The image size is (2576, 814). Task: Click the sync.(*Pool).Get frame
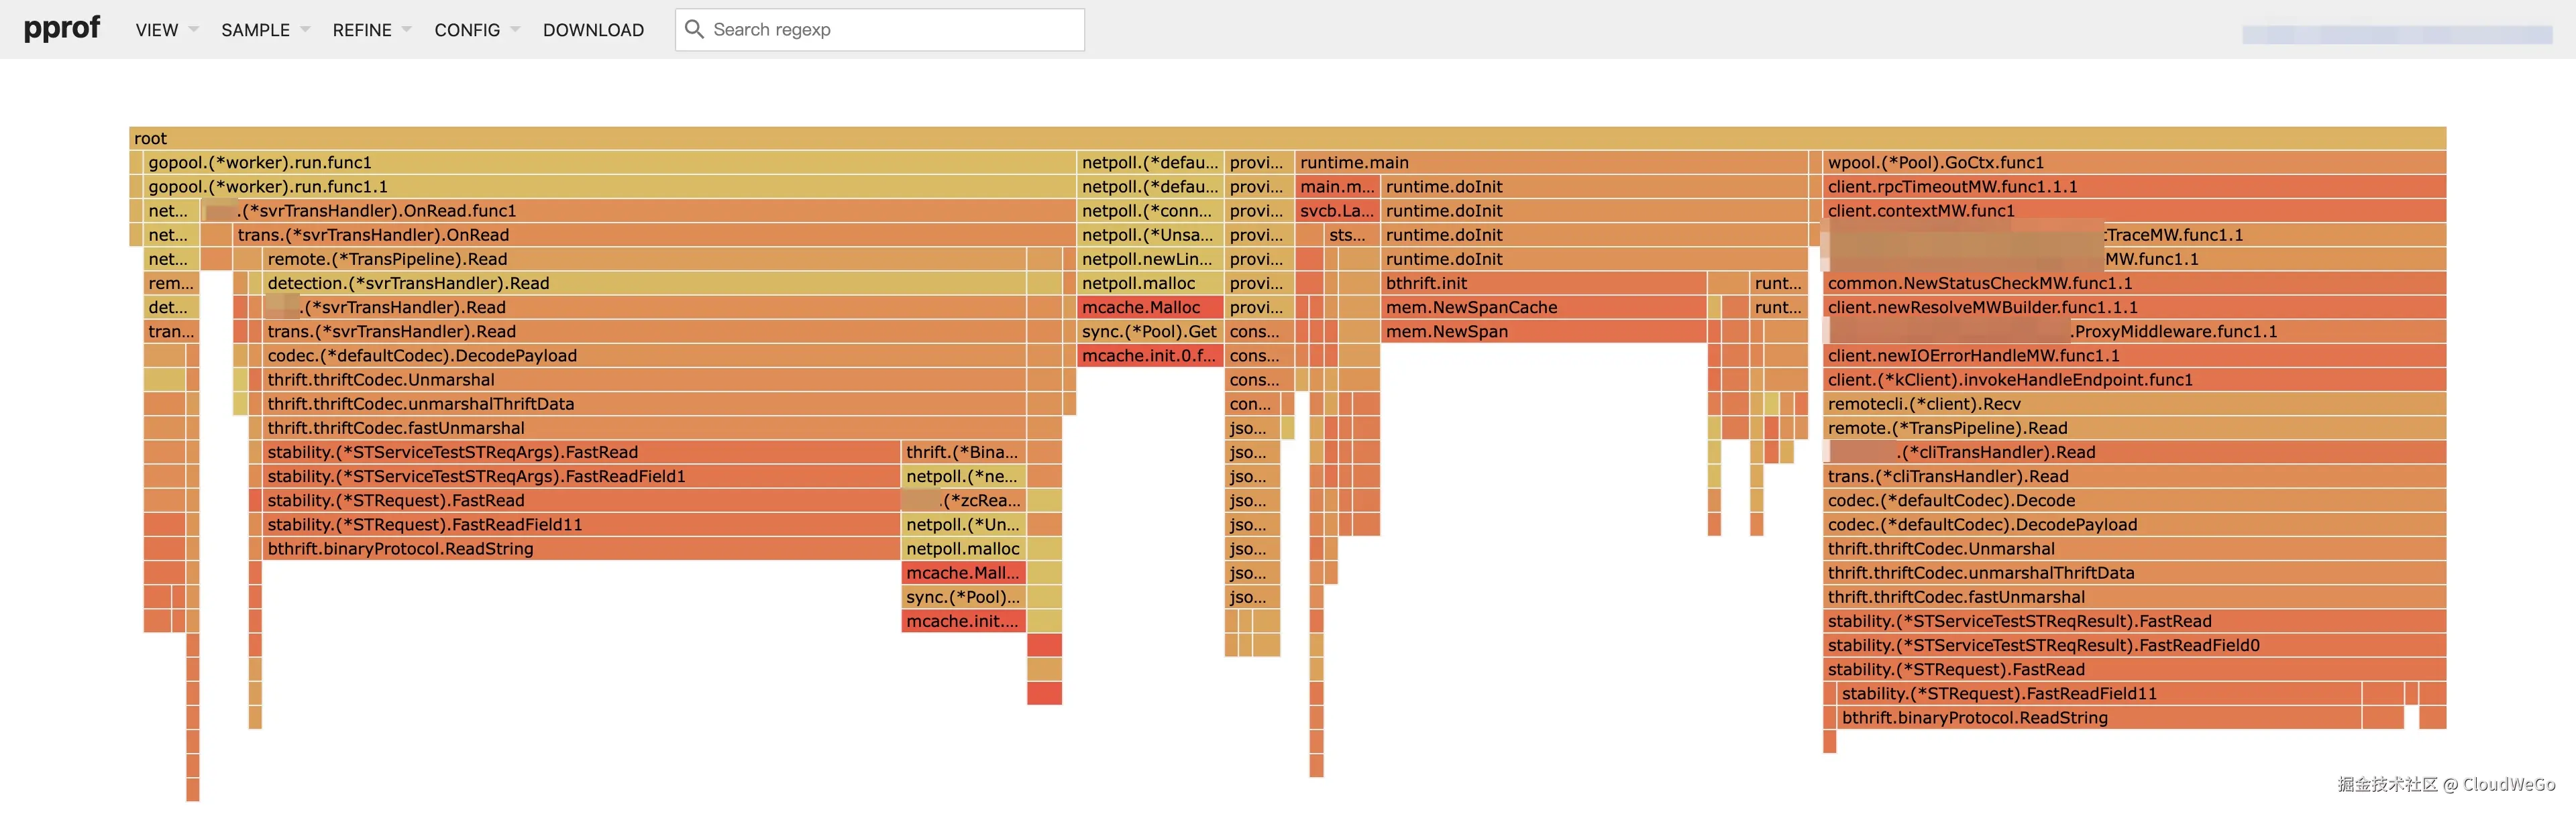pyautogui.click(x=1150, y=331)
